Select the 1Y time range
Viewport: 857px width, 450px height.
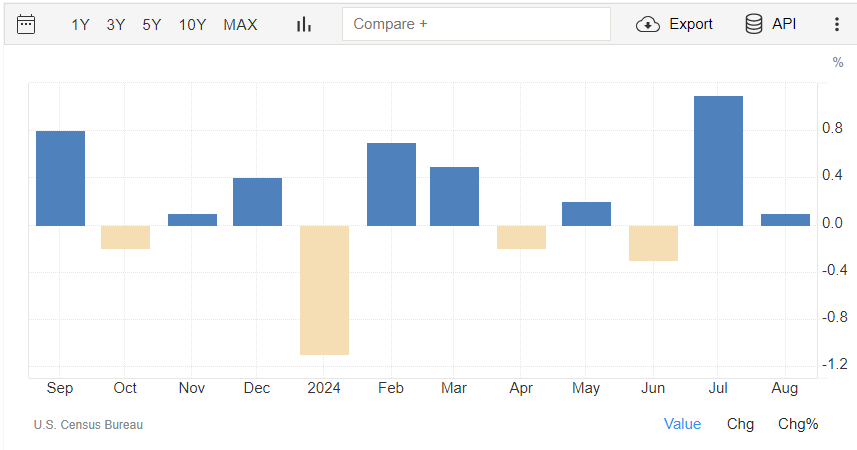click(x=81, y=24)
